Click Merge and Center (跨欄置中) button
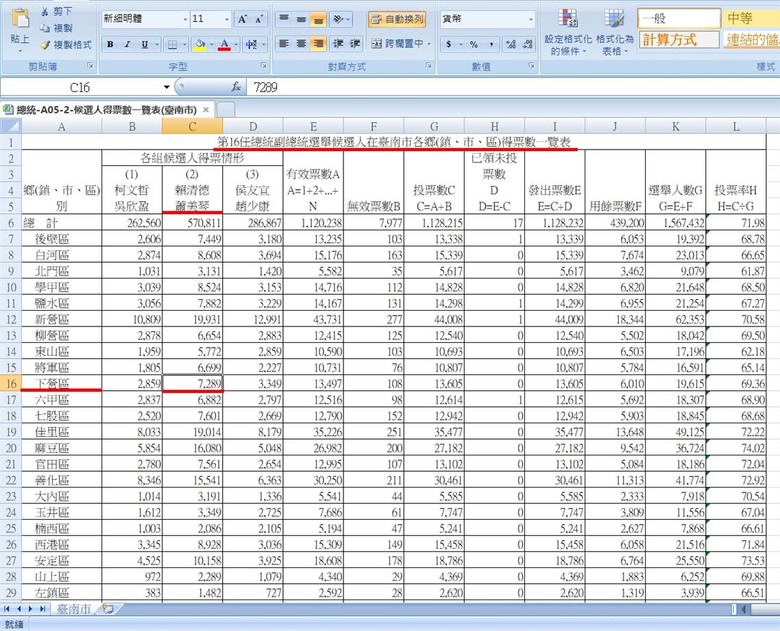Screen dimensions: 780x631 click(396, 44)
